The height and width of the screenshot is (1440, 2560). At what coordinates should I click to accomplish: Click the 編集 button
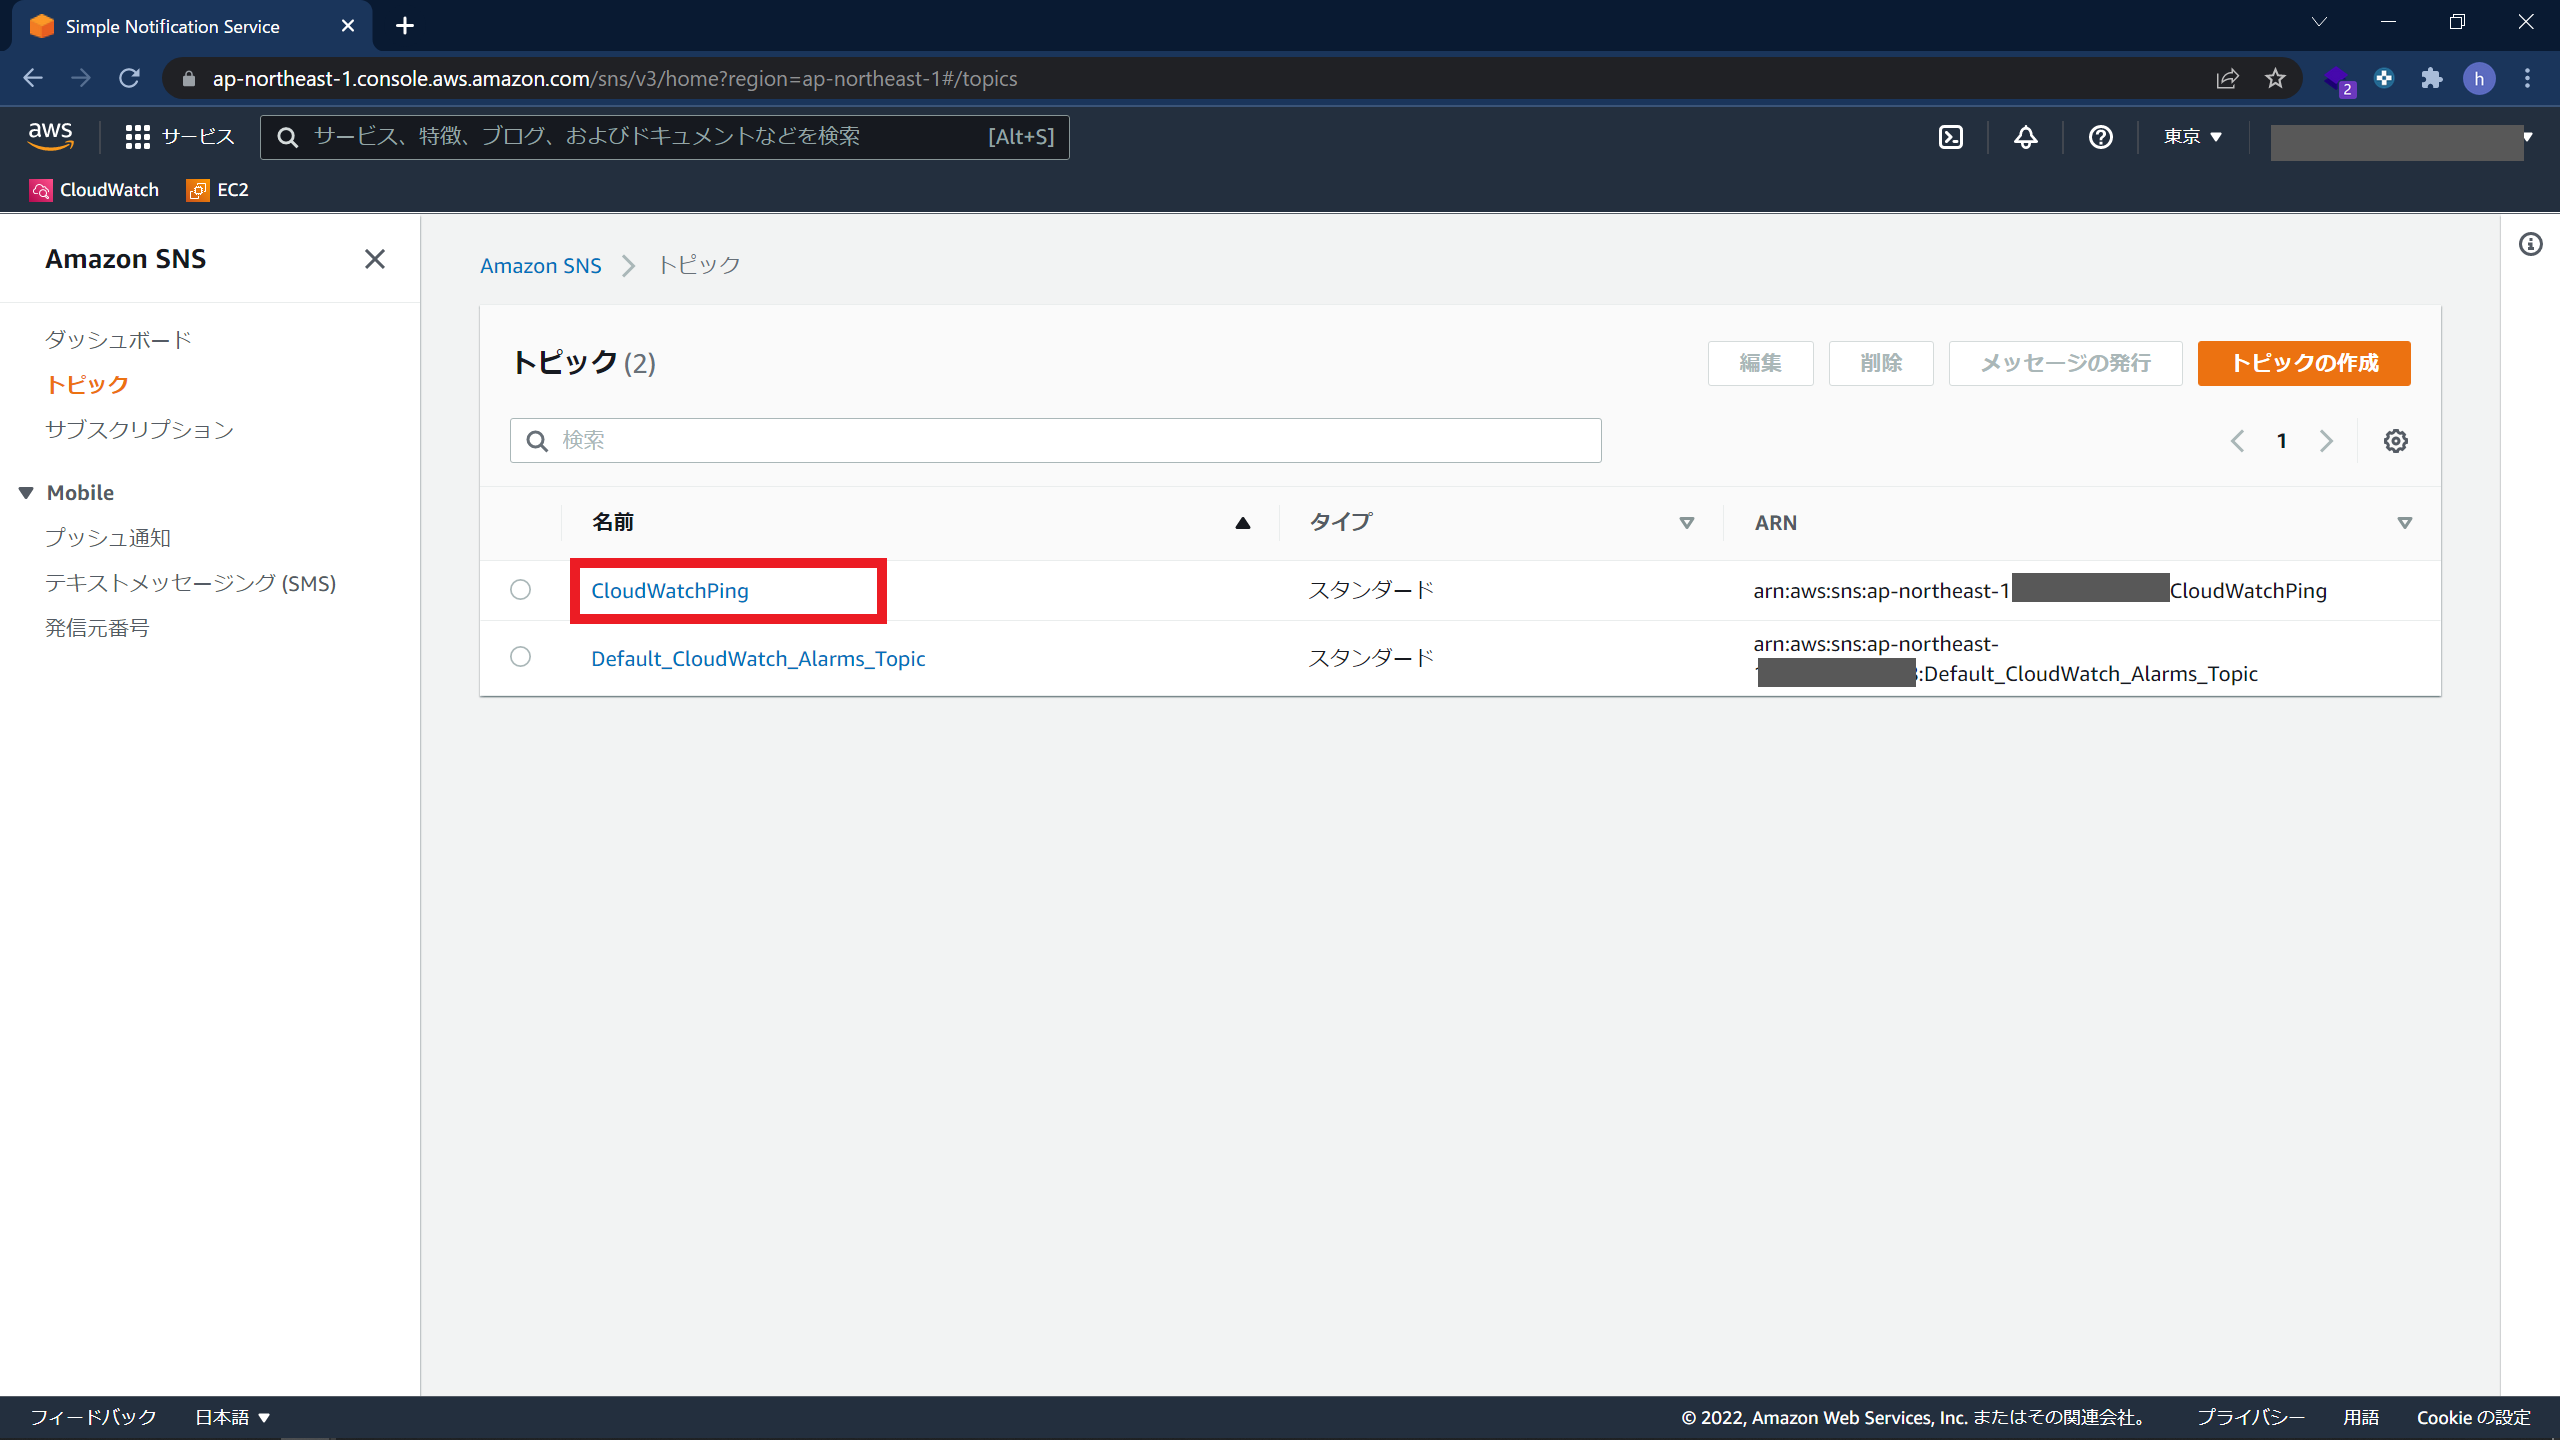tap(1760, 363)
